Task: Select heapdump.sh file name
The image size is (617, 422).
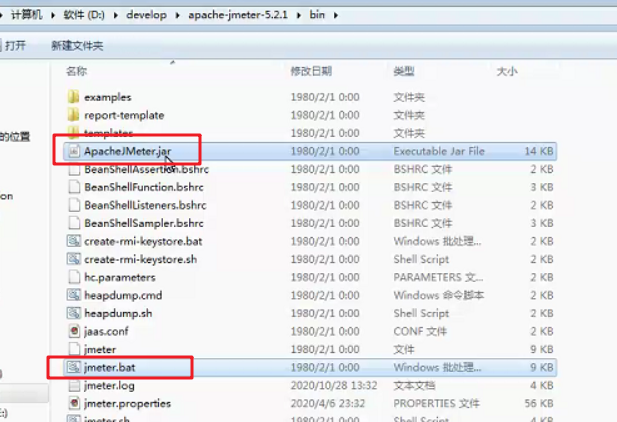Action: 118,313
